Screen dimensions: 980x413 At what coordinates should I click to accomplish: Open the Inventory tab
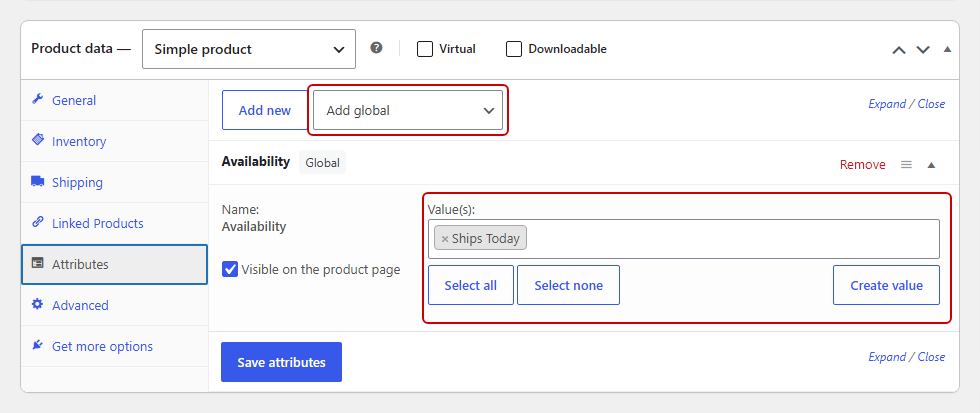click(114, 141)
